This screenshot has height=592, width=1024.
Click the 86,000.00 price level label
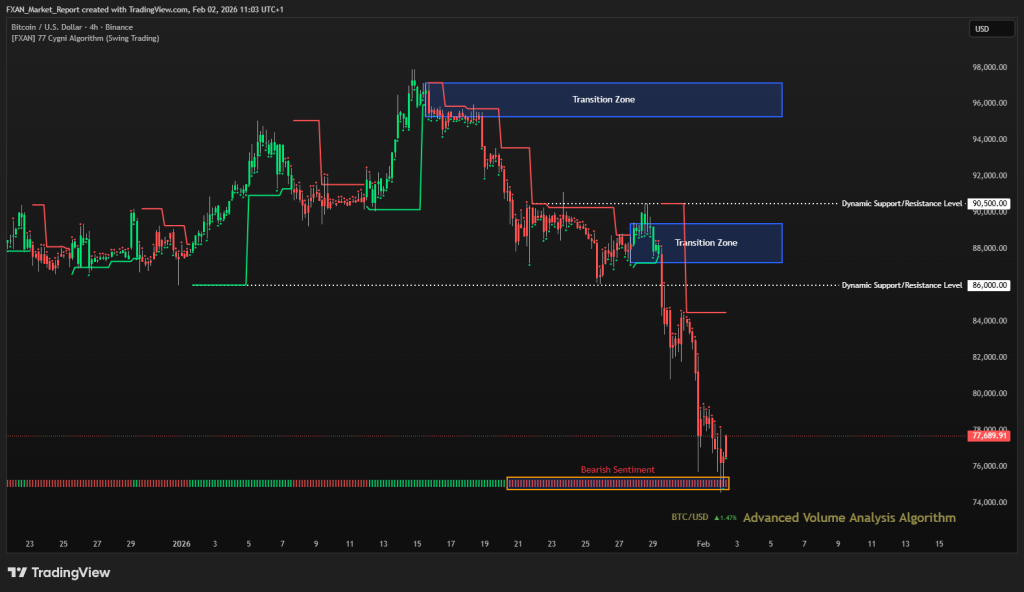pos(988,285)
